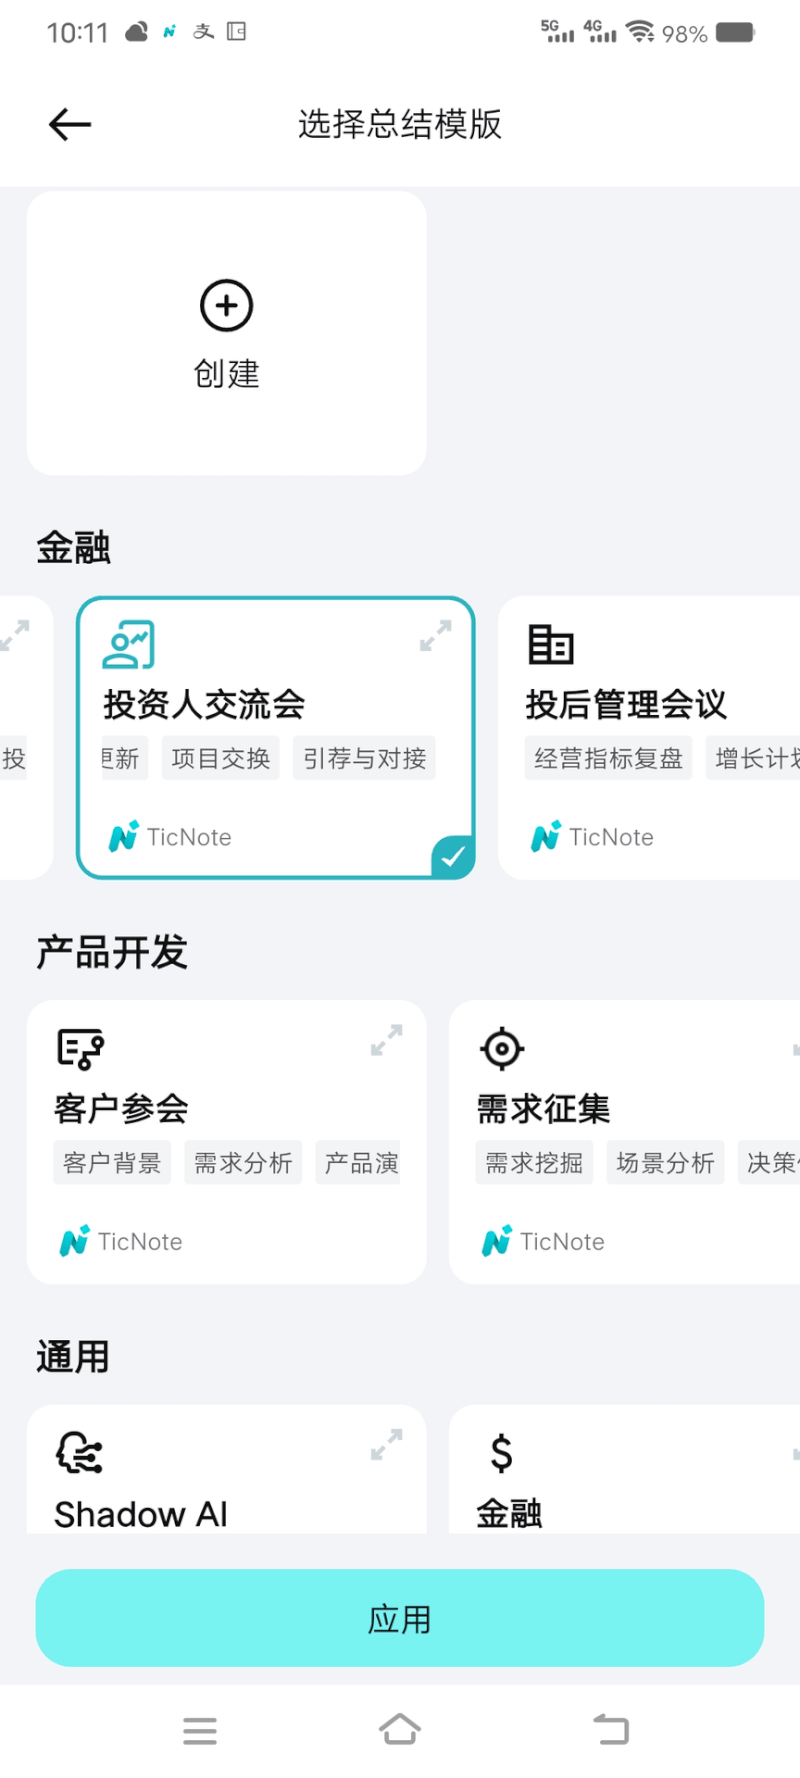Open the recent apps menu button
Screen dimensions: 800x1778
point(200,1730)
